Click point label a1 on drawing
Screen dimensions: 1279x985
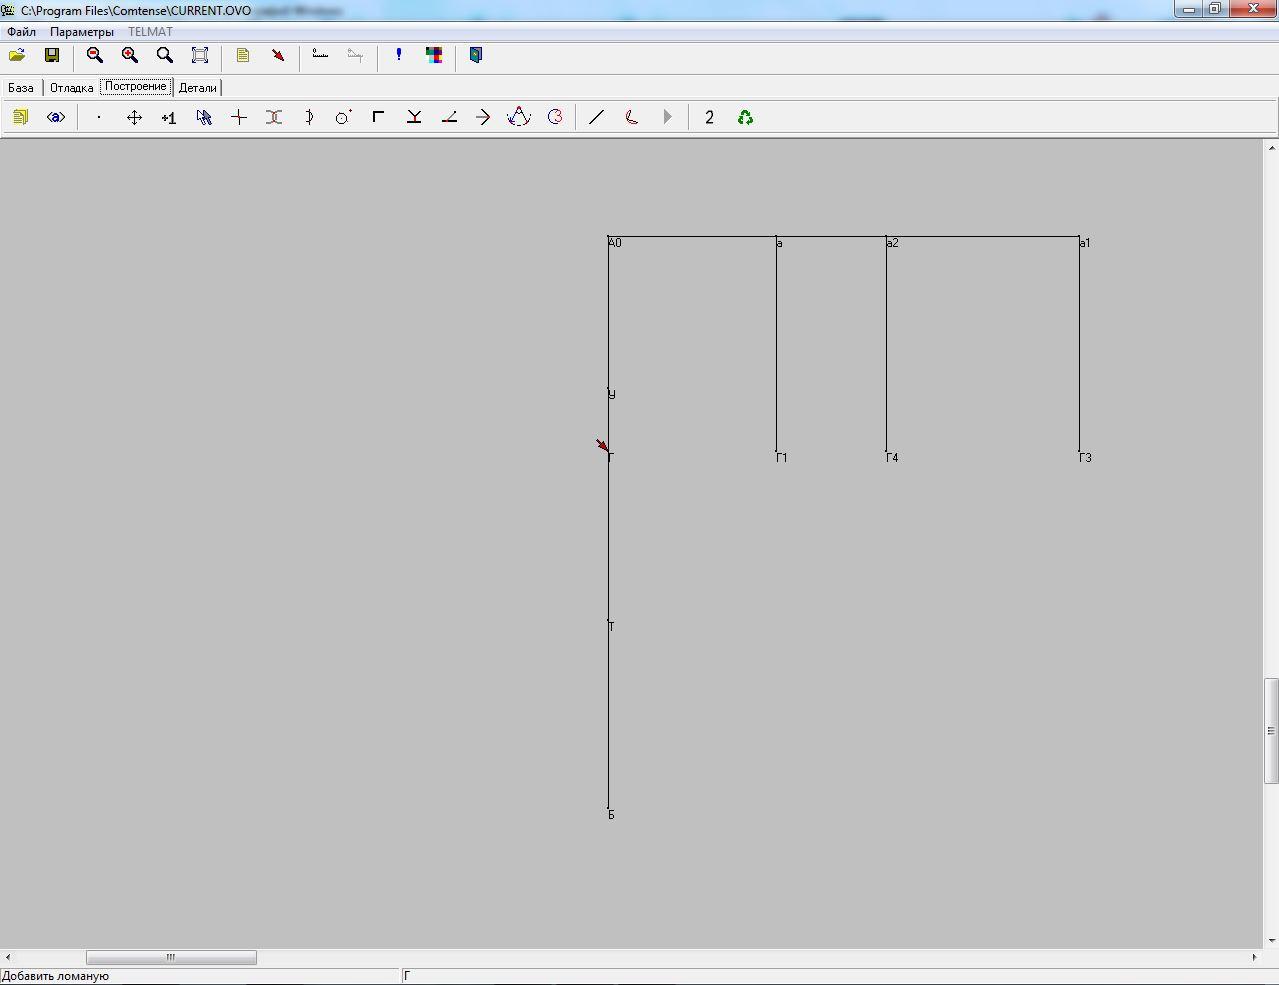point(1085,243)
